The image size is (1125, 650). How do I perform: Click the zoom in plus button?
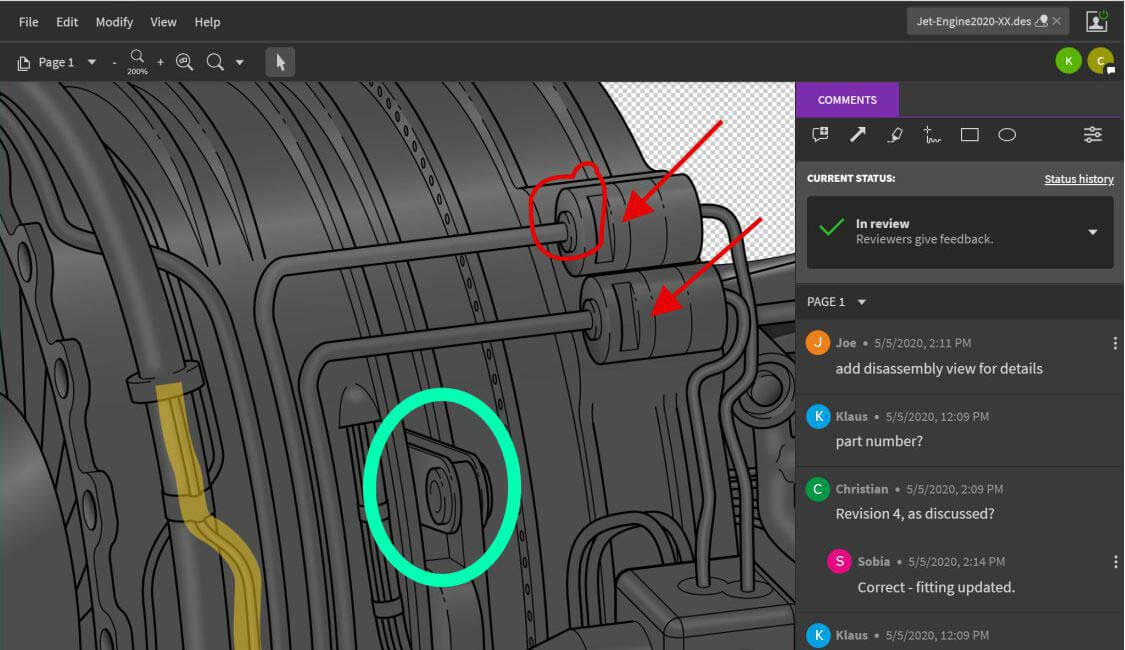(x=160, y=62)
